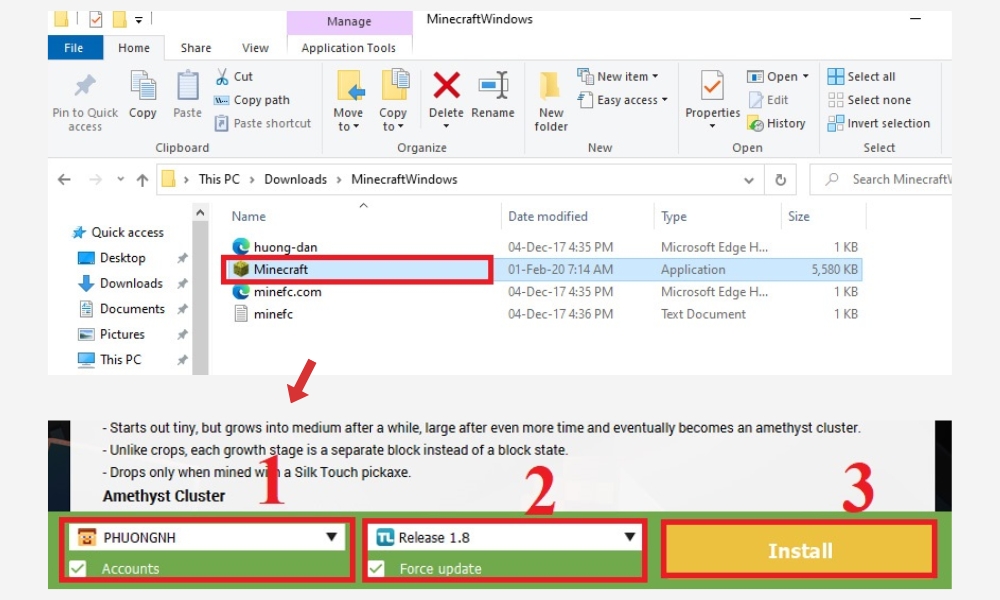Click Invert selection in ribbon
Viewport: 1000px width, 600px height.
pos(878,124)
